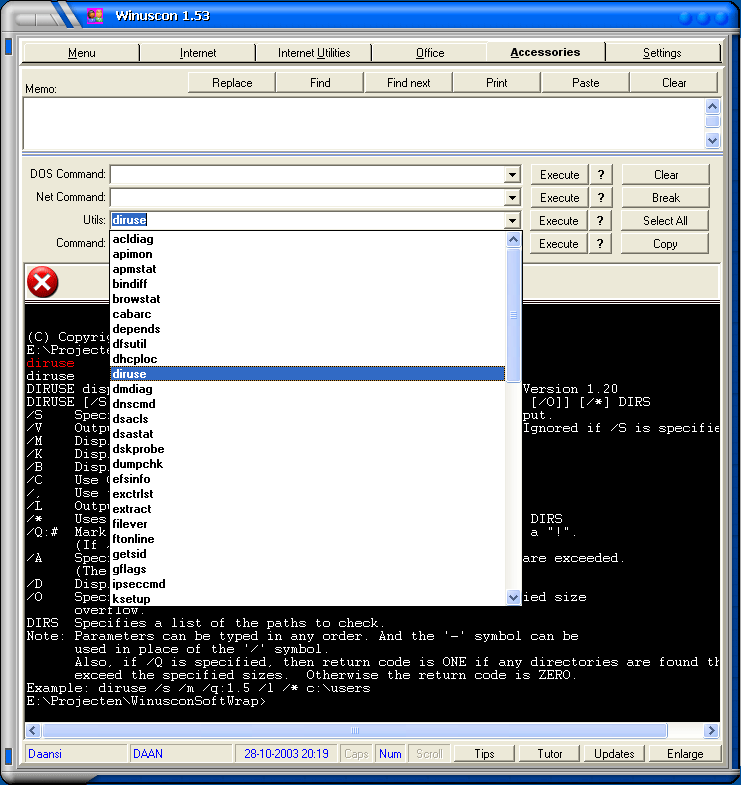Open the Menu tab
Image resolution: width=741 pixels, height=785 pixels.
click(82, 53)
